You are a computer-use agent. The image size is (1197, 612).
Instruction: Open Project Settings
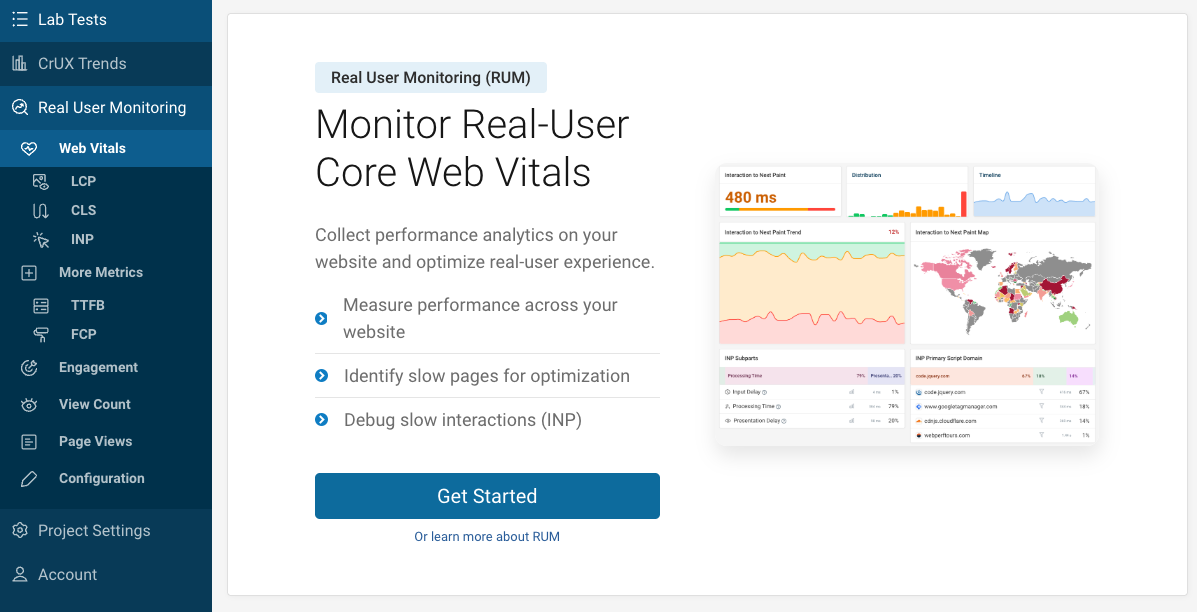pyautogui.click(x=94, y=531)
